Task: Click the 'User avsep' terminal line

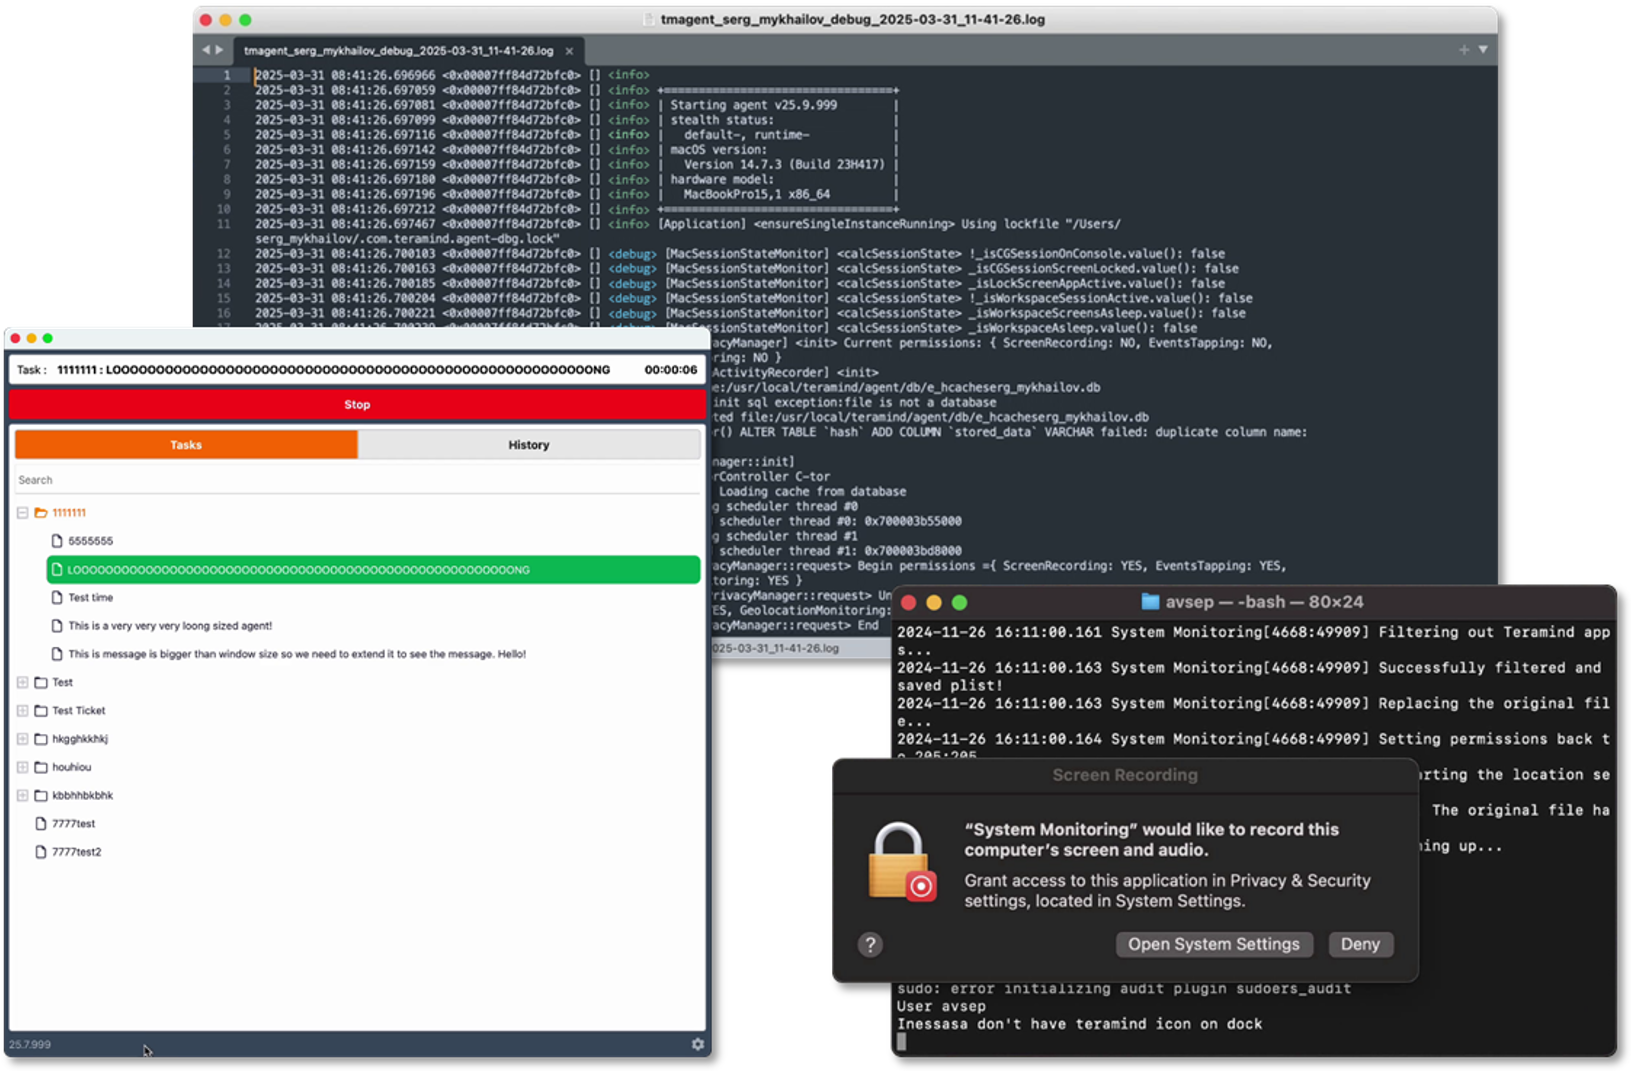Action: point(941,1006)
